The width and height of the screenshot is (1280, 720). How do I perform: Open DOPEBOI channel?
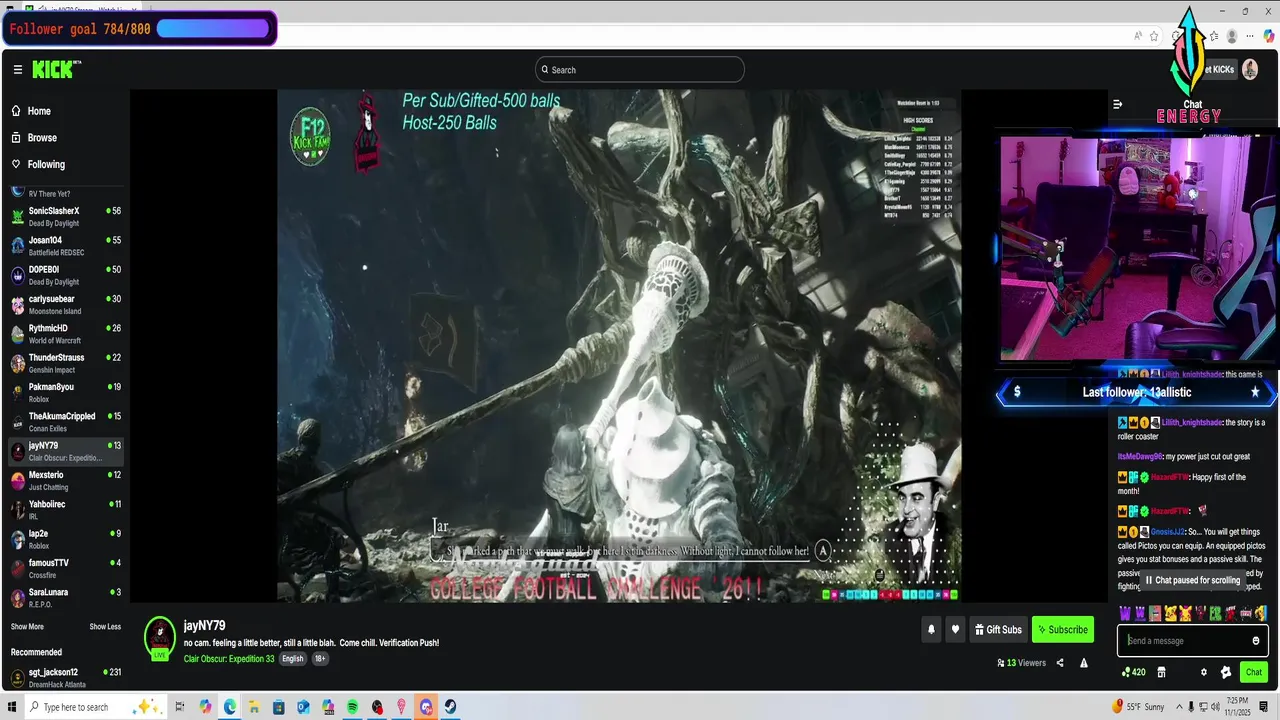(x=66, y=275)
